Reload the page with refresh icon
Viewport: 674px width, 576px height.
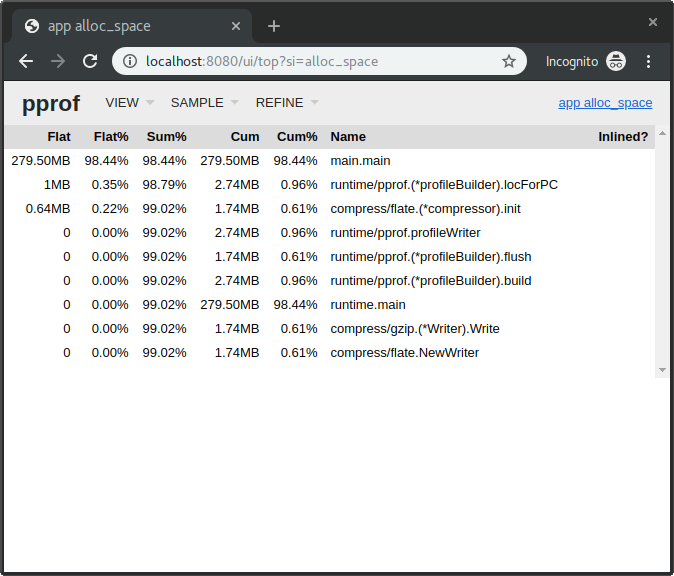pos(90,61)
